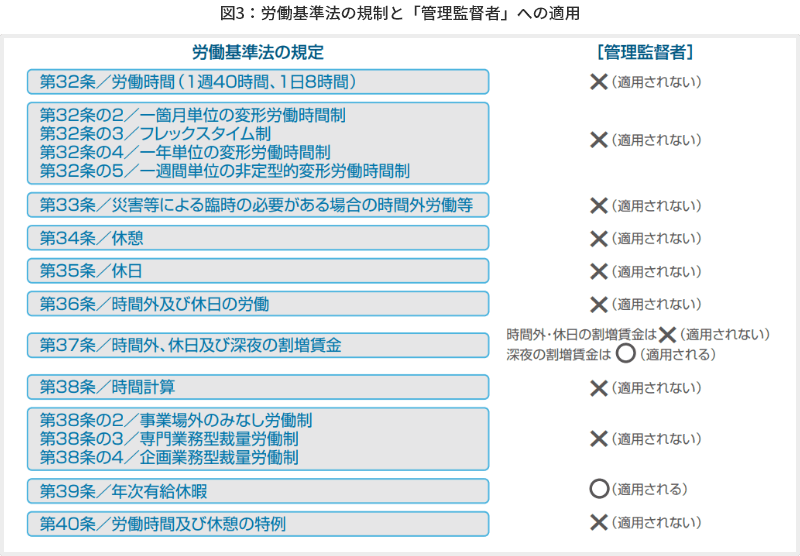Image resolution: width=800 pixels, height=556 pixels.
Task: Click (適用される) after 深夜の割増賃金は
Action: 678,354
